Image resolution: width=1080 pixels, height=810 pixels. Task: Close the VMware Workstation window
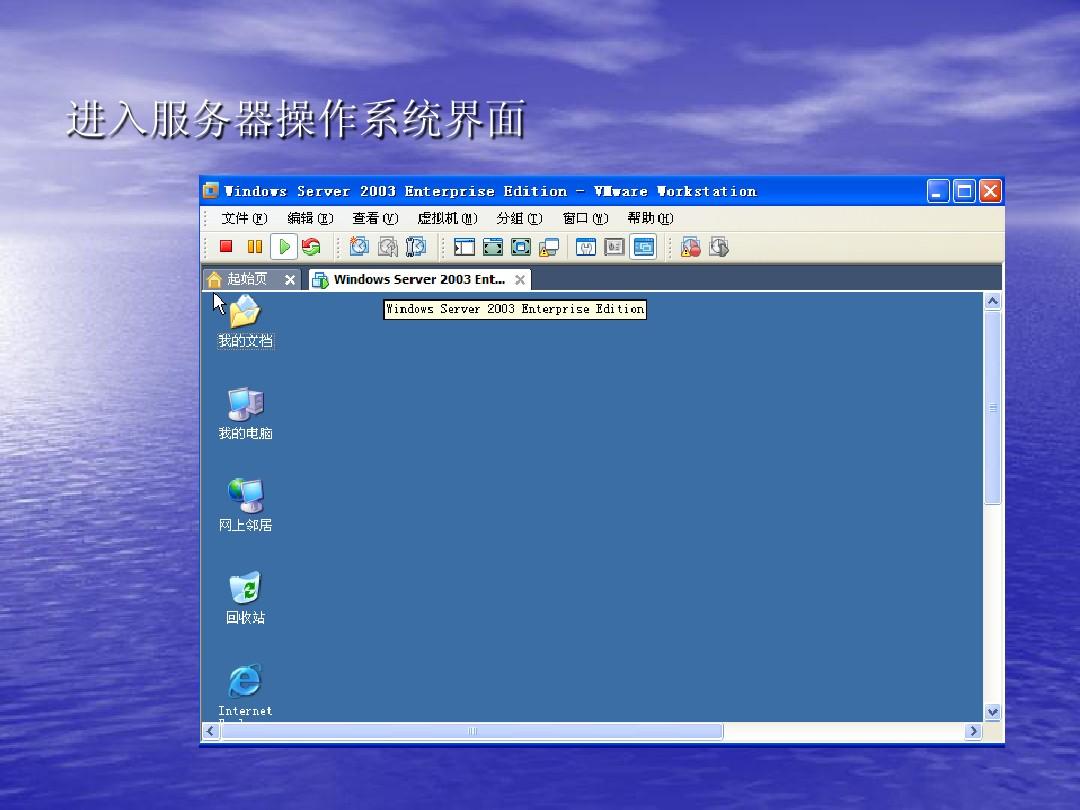point(990,191)
